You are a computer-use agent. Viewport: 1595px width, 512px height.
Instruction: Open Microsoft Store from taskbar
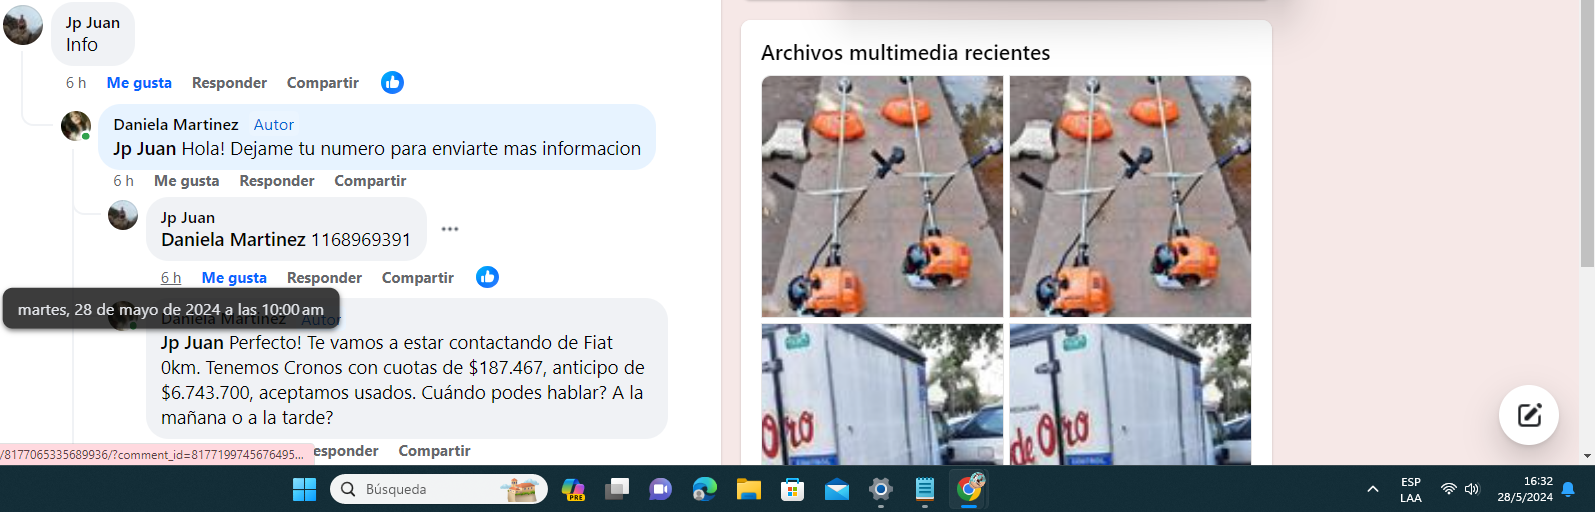click(x=793, y=489)
